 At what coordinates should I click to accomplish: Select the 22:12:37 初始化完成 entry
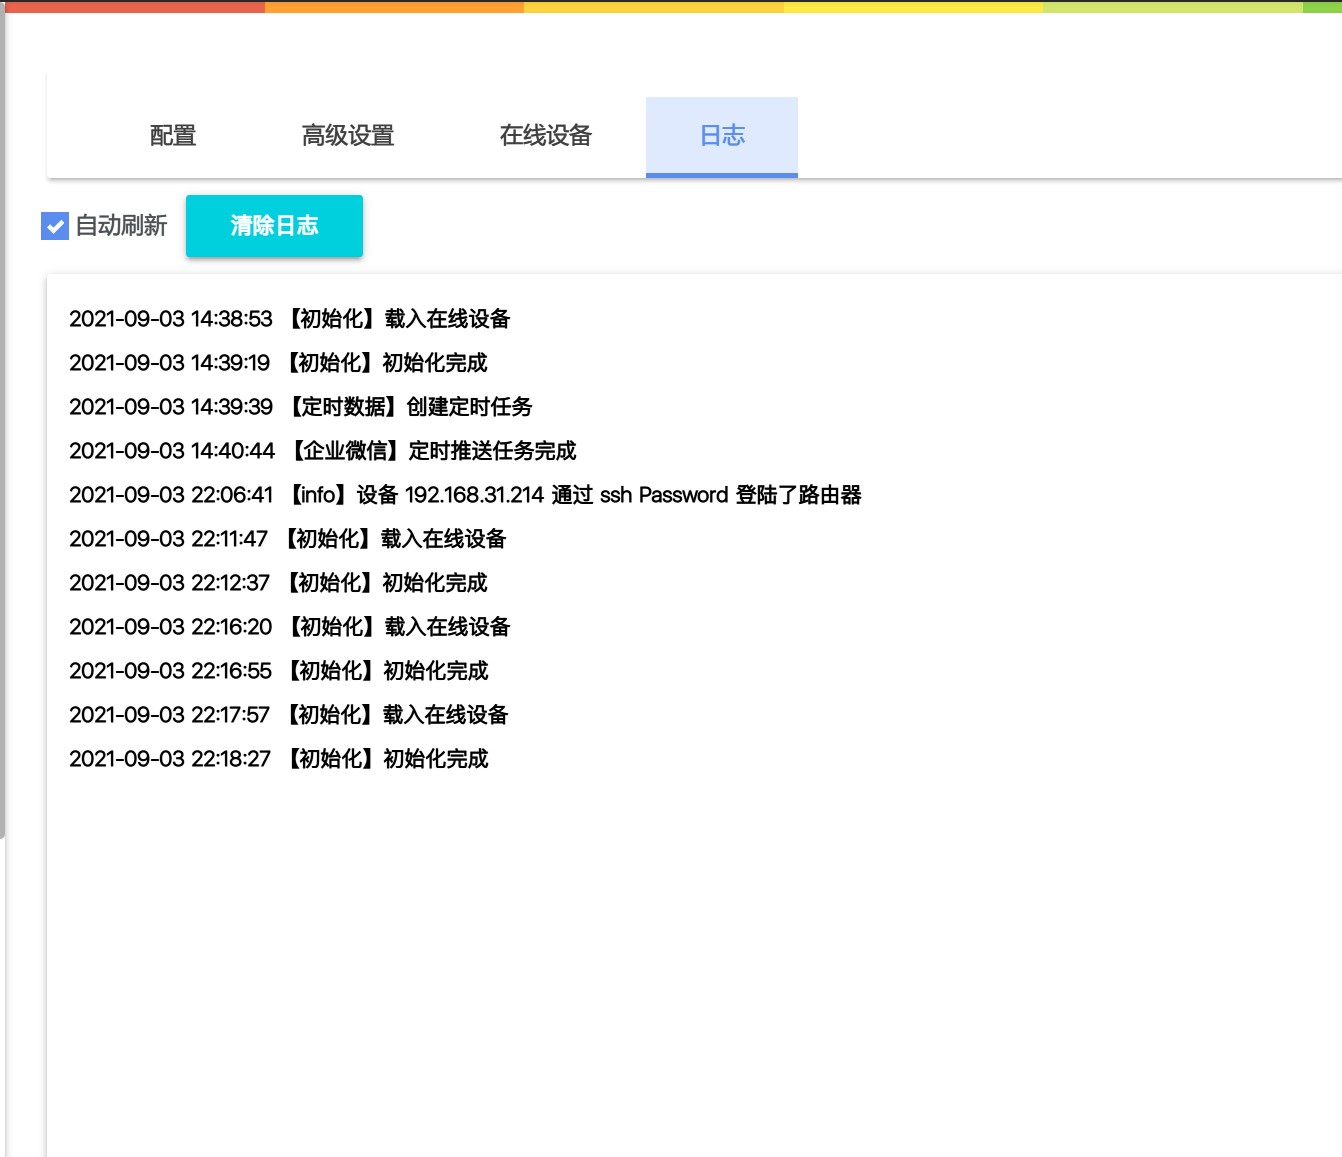coord(278,582)
